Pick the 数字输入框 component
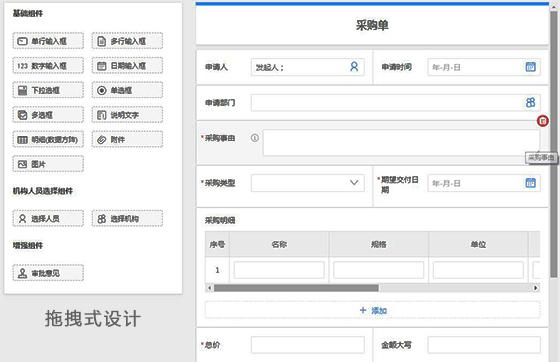Screen dimensions: 560x362 pos(48,66)
